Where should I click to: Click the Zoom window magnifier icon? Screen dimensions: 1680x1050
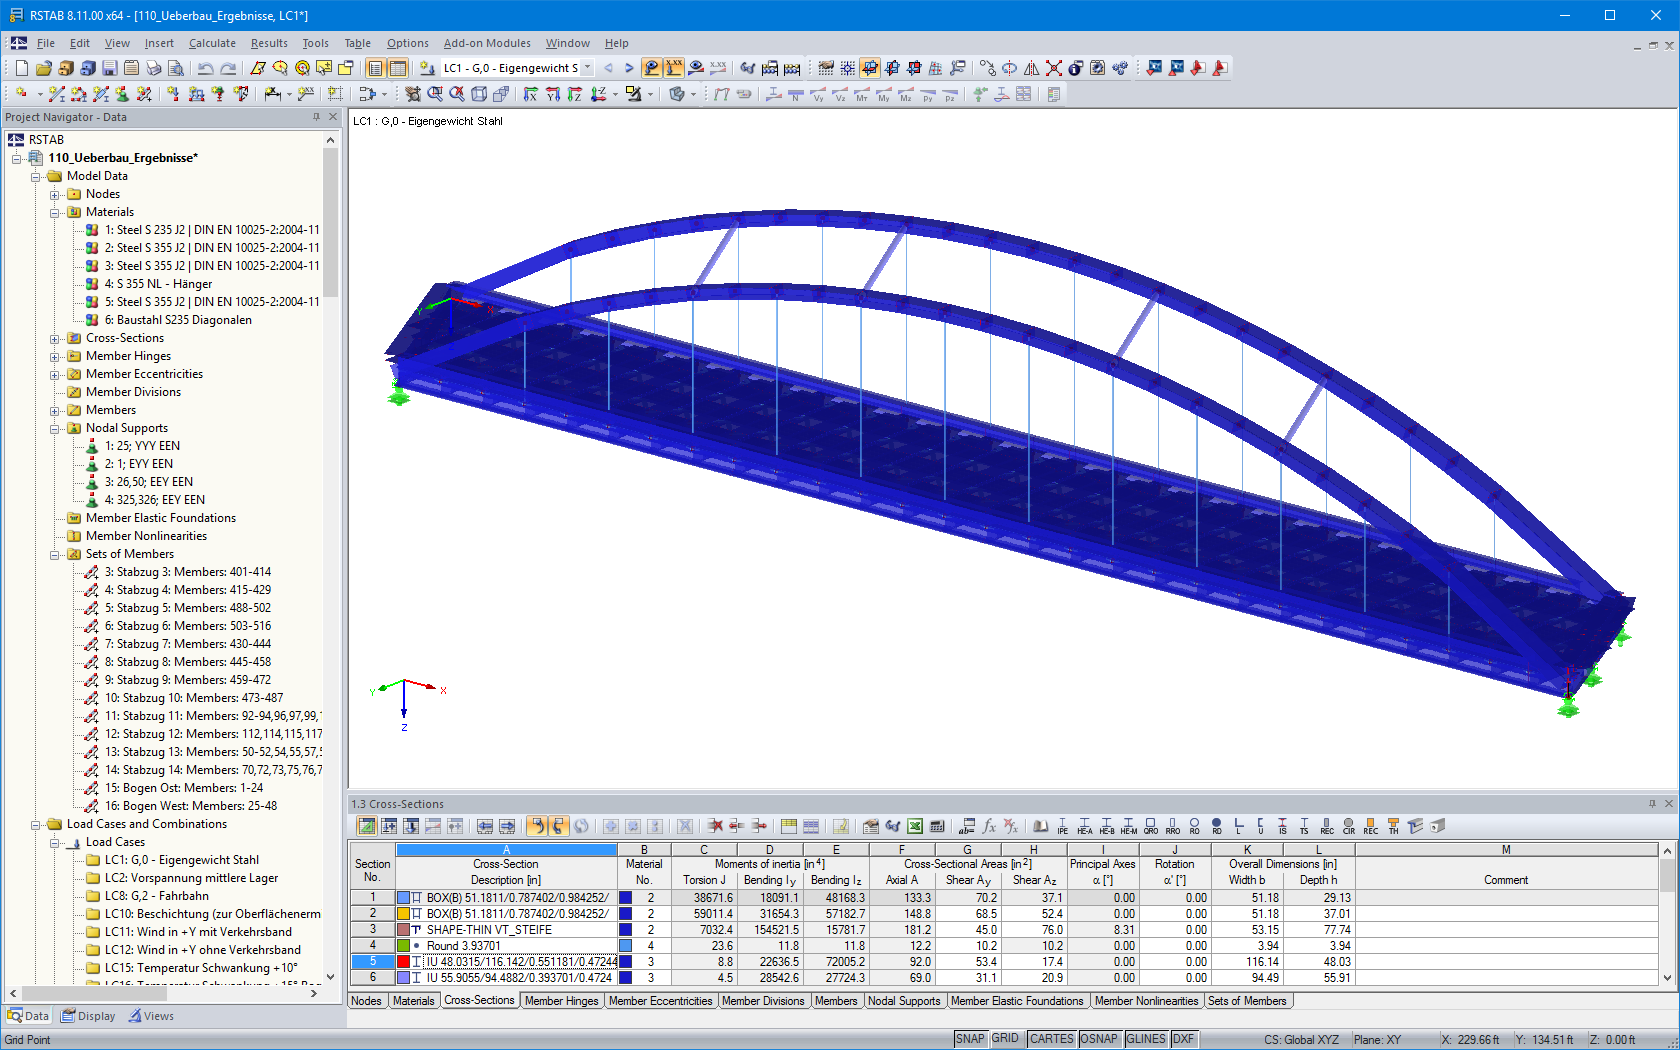coord(435,94)
